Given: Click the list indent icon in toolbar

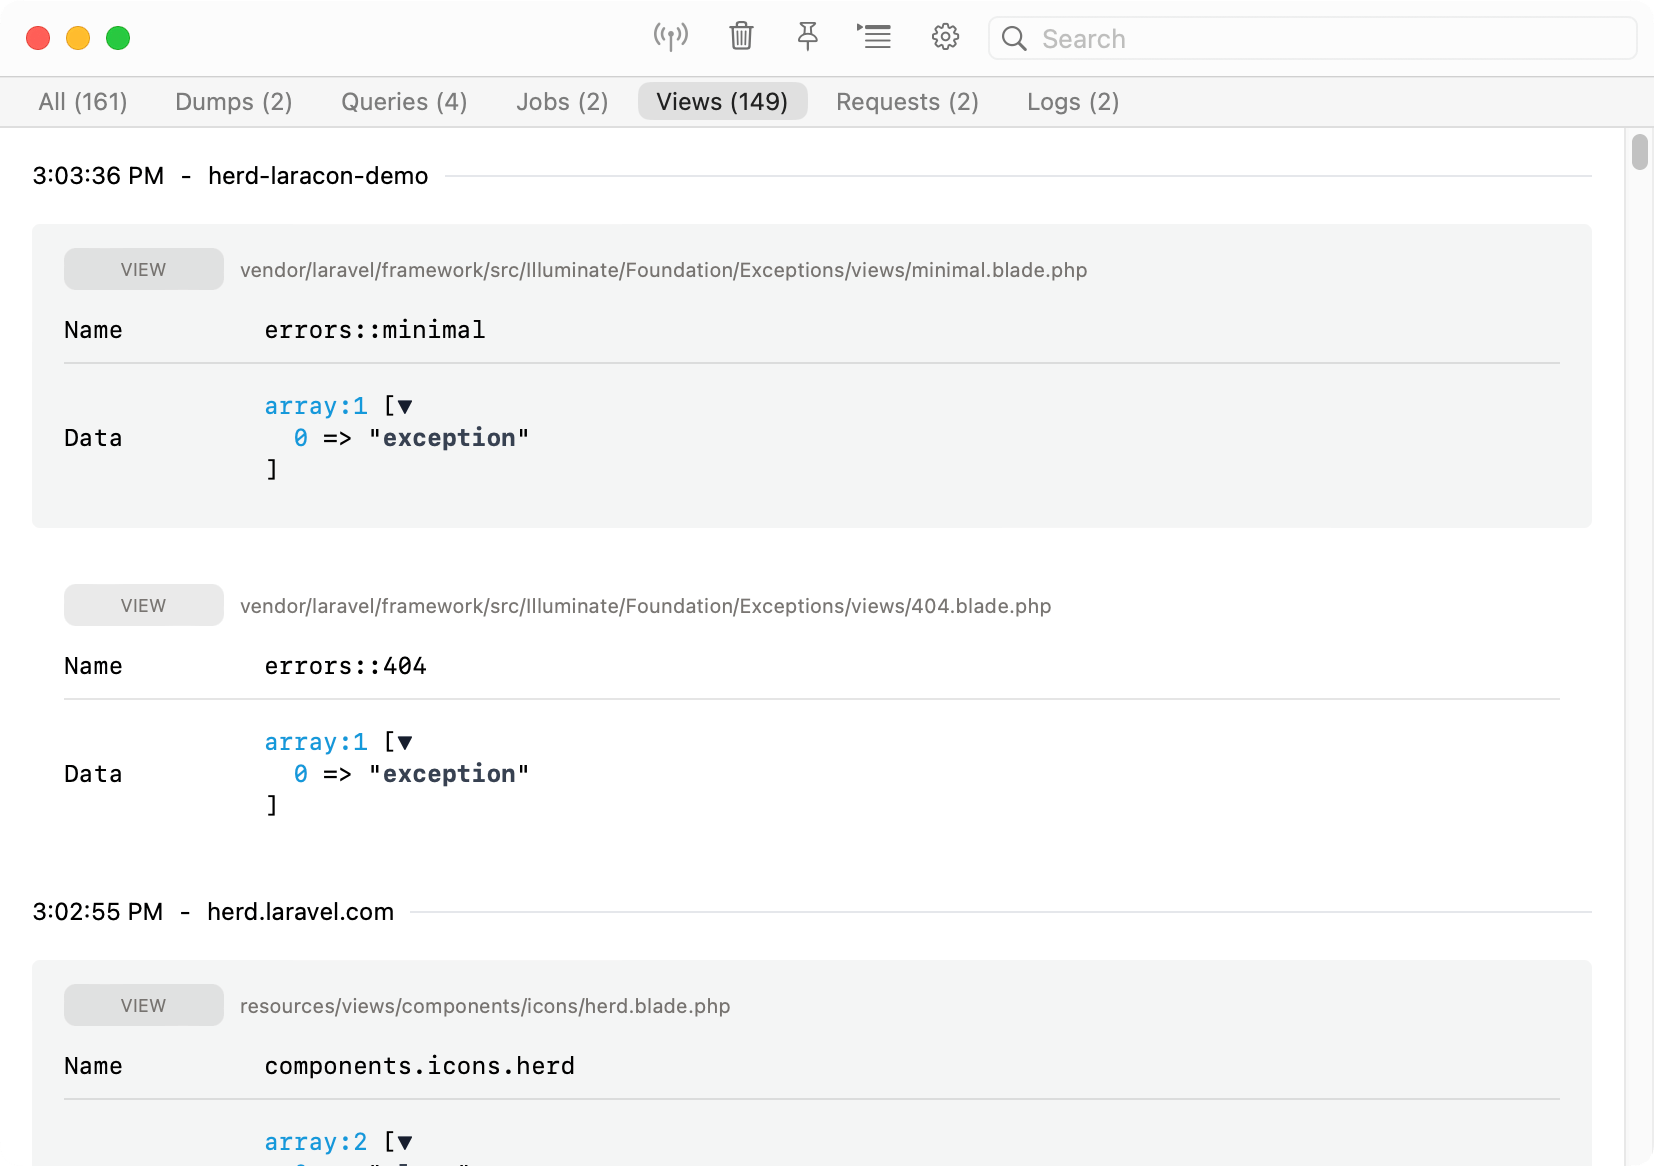Looking at the screenshot, I should (x=875, y=37).
